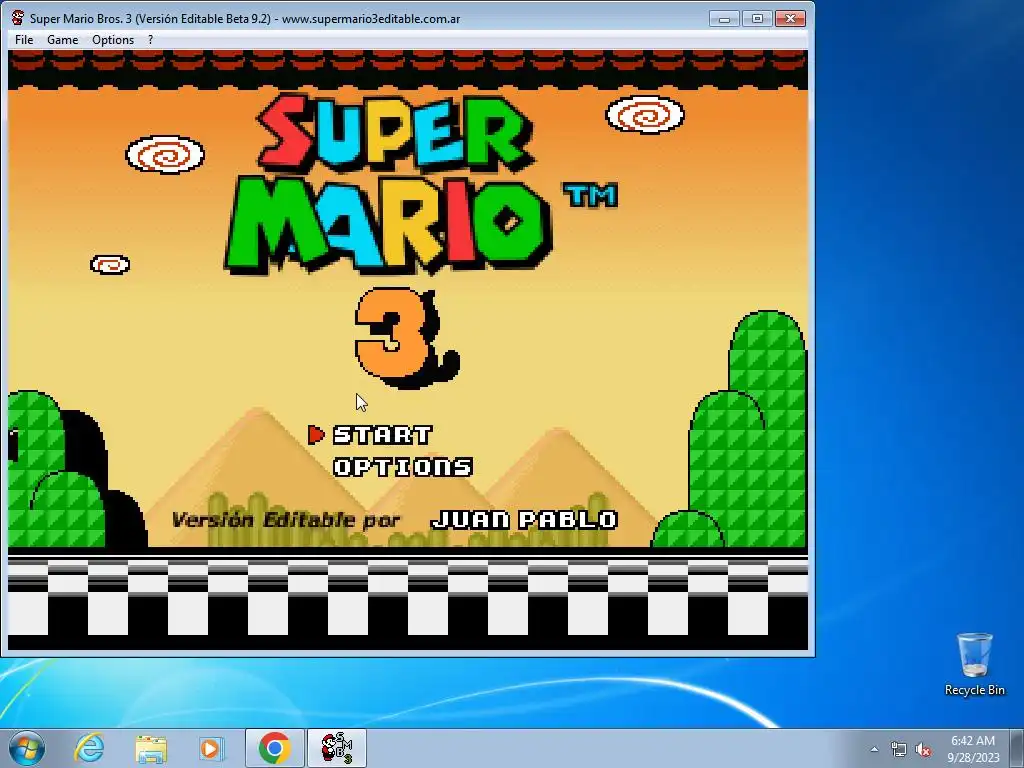Open the Options menu in menu bar

click(113, 40)
